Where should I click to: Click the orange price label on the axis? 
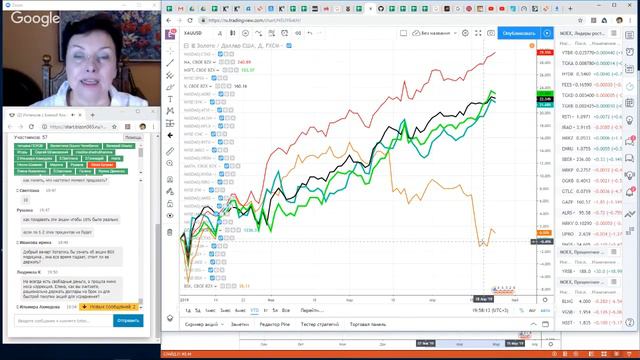[x=544, y=233]
